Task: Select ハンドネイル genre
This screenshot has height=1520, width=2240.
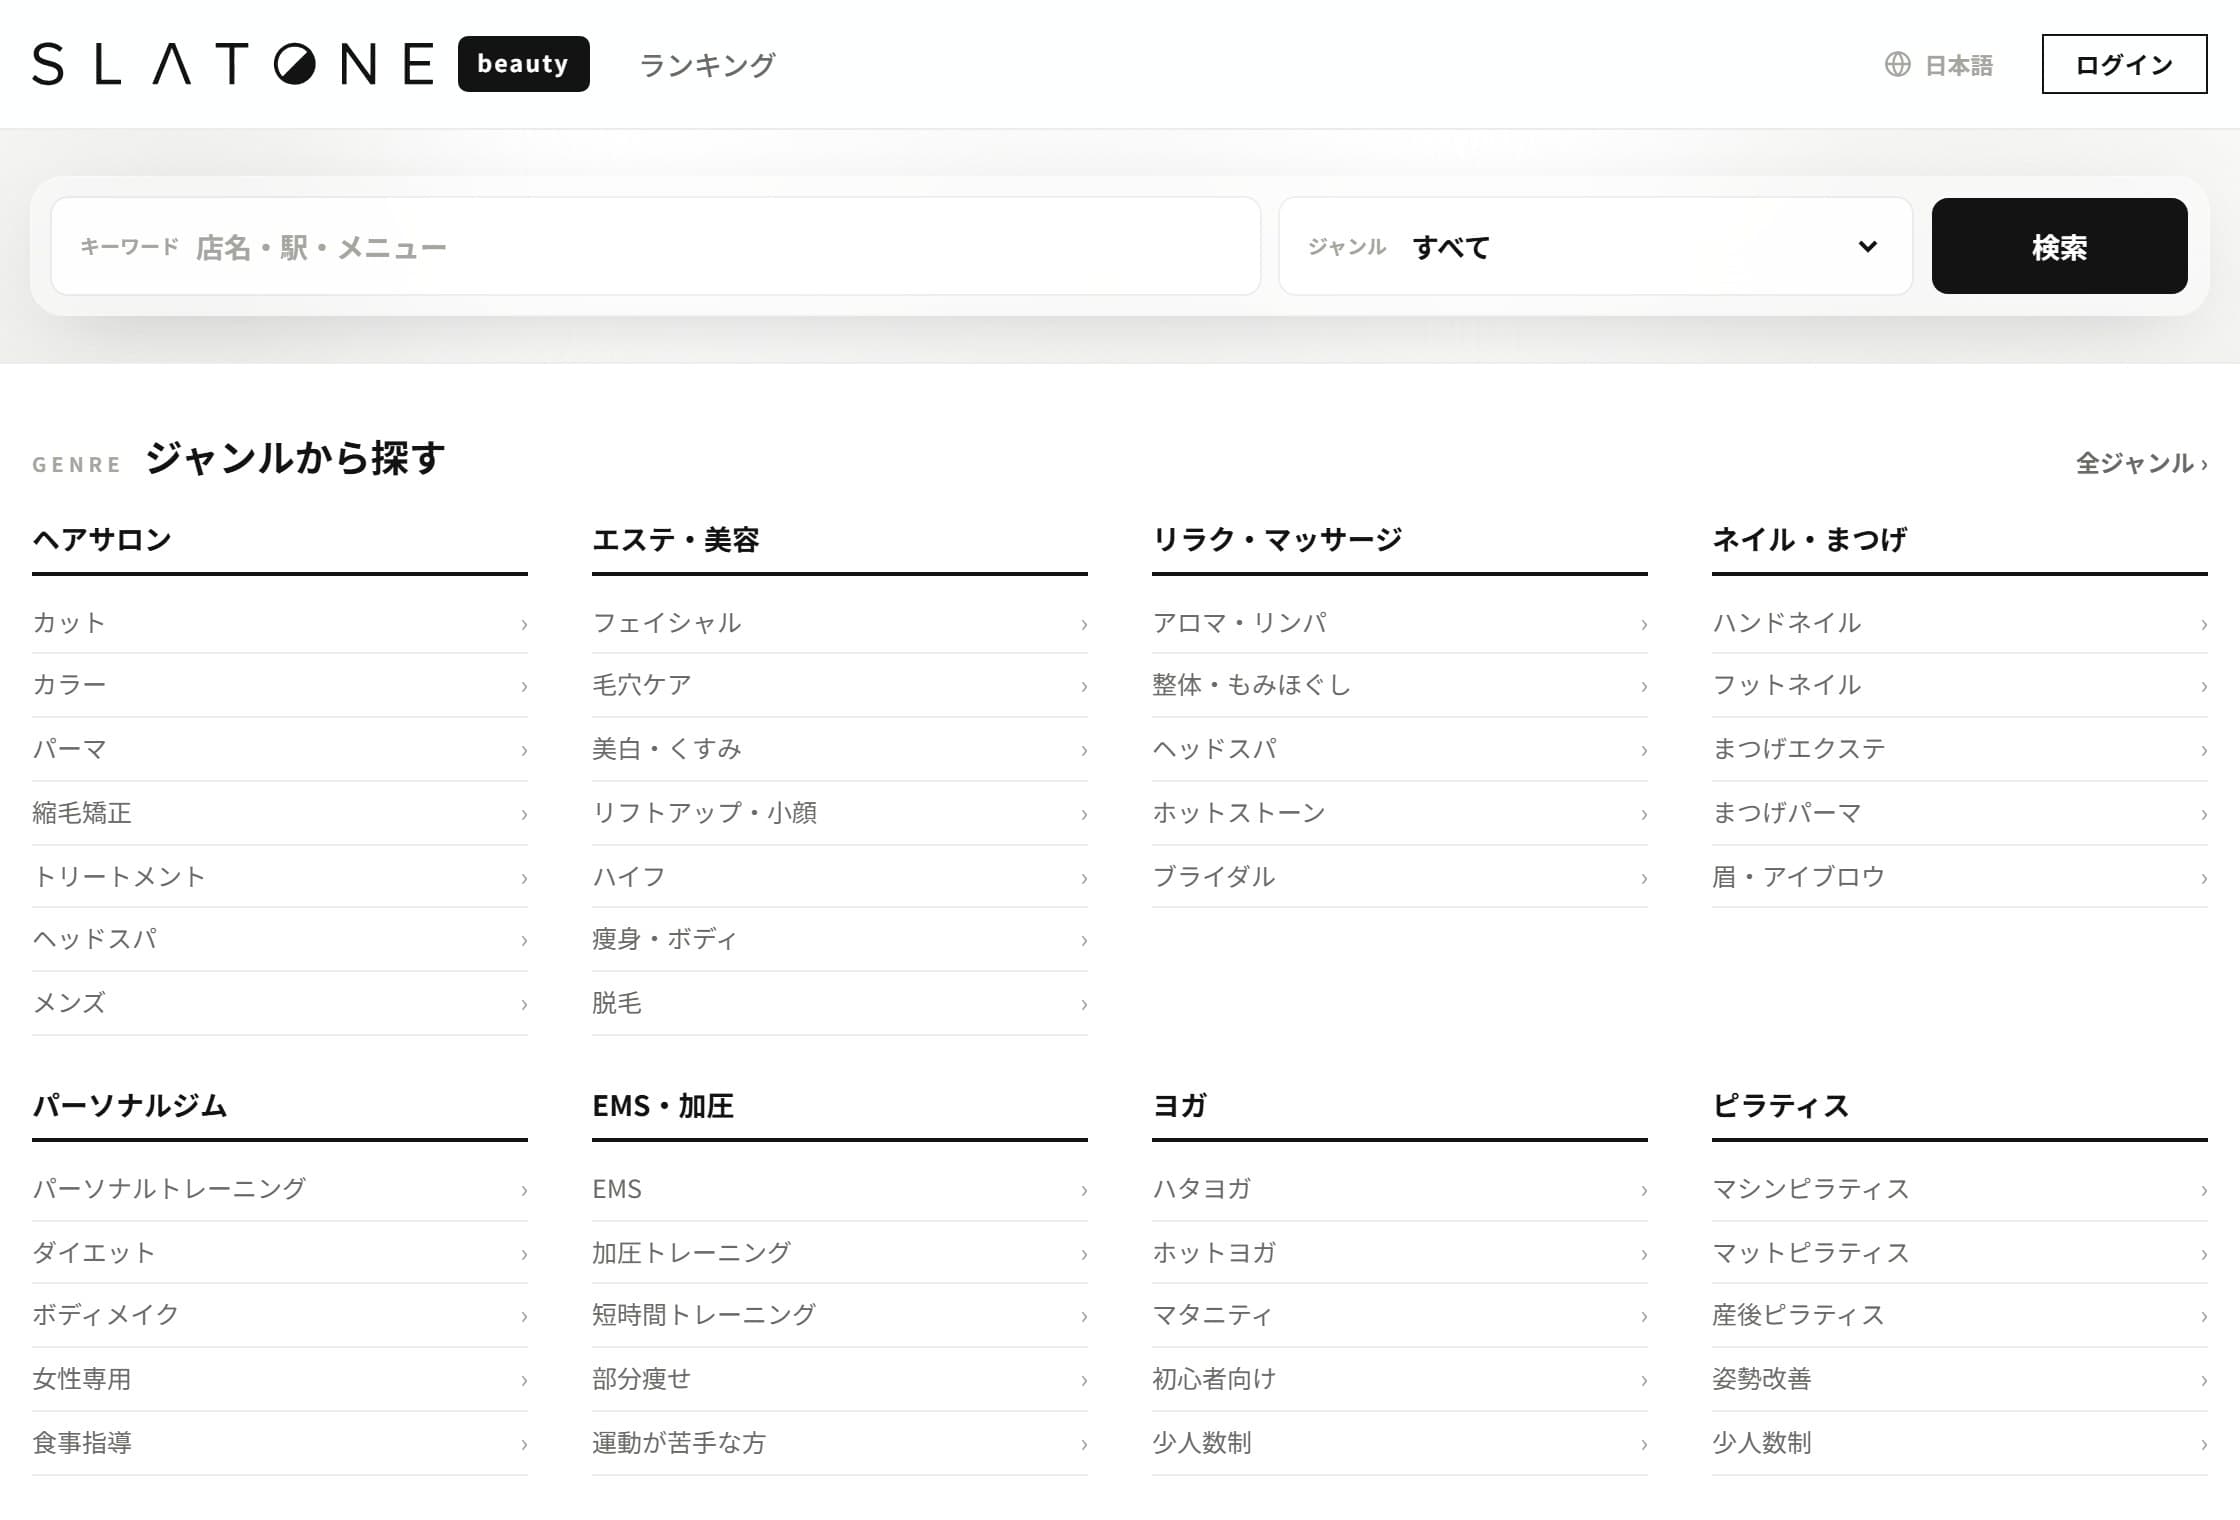Action: (1960, 623)
